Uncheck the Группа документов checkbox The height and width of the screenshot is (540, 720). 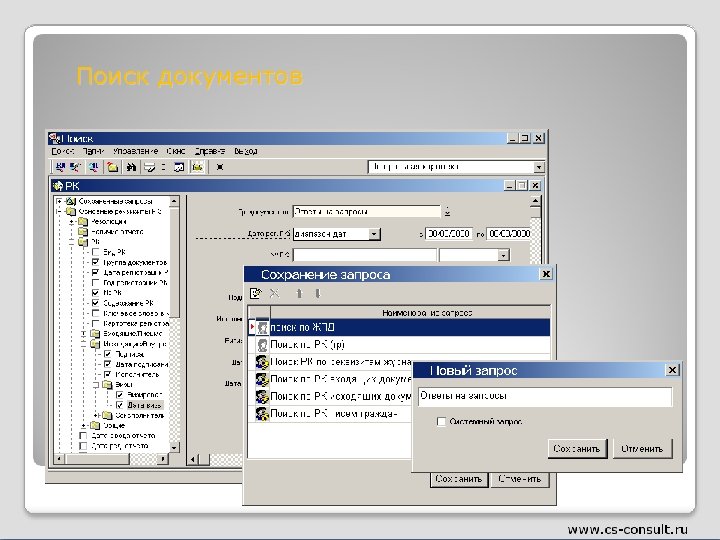96,262
